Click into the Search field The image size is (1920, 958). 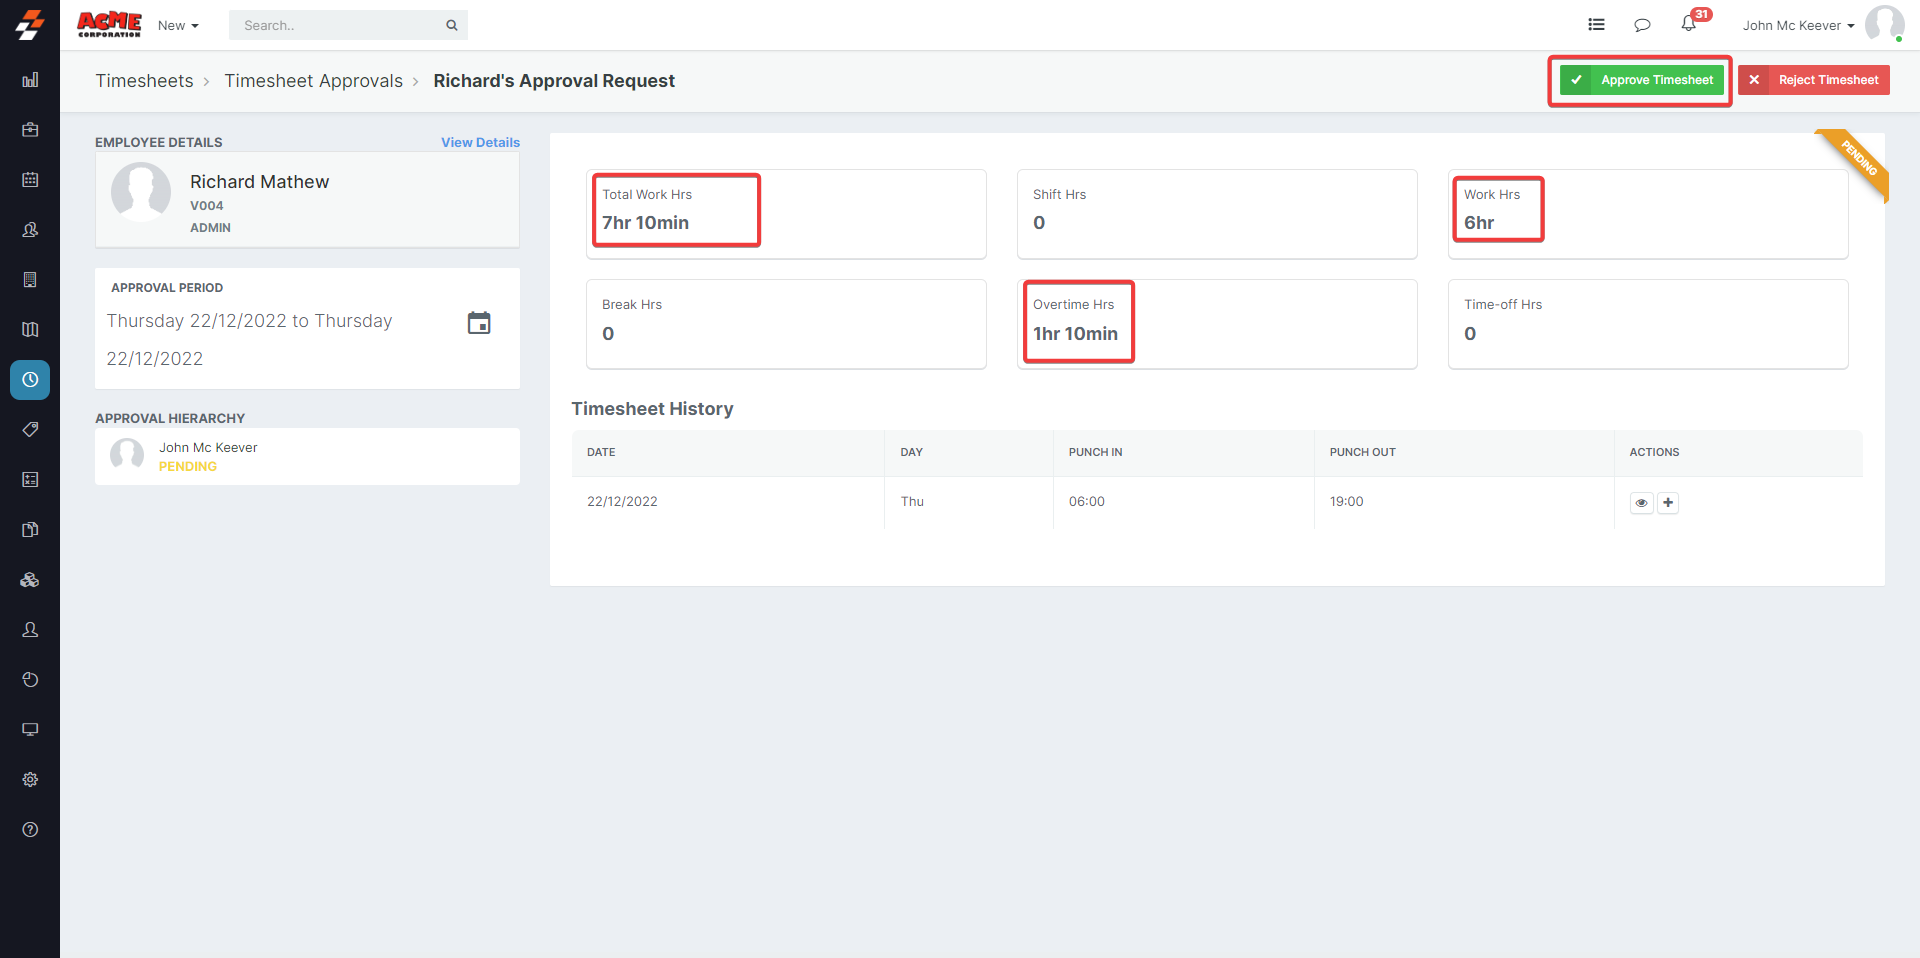click(338, 26)
